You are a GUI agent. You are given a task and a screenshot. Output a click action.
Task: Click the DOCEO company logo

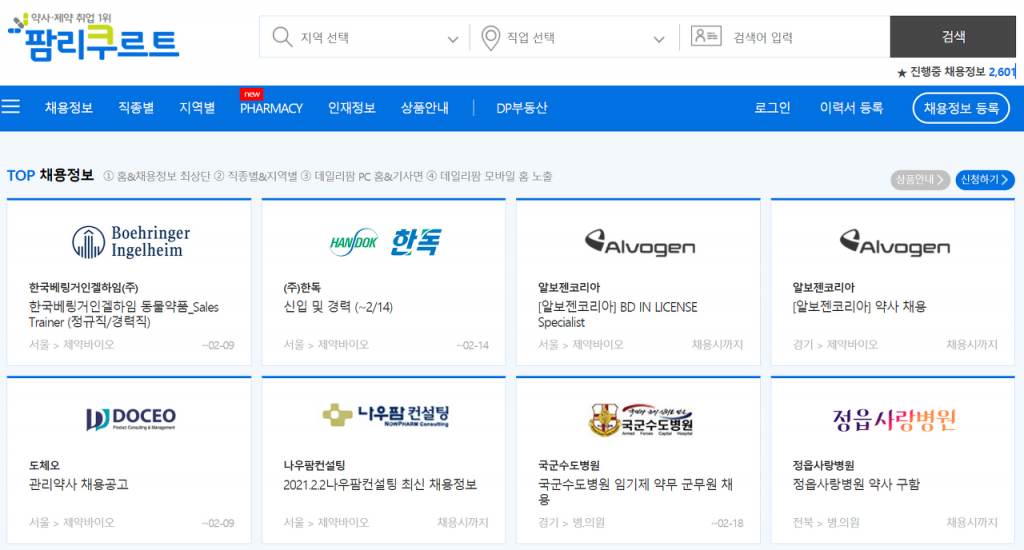pos(131,419)
